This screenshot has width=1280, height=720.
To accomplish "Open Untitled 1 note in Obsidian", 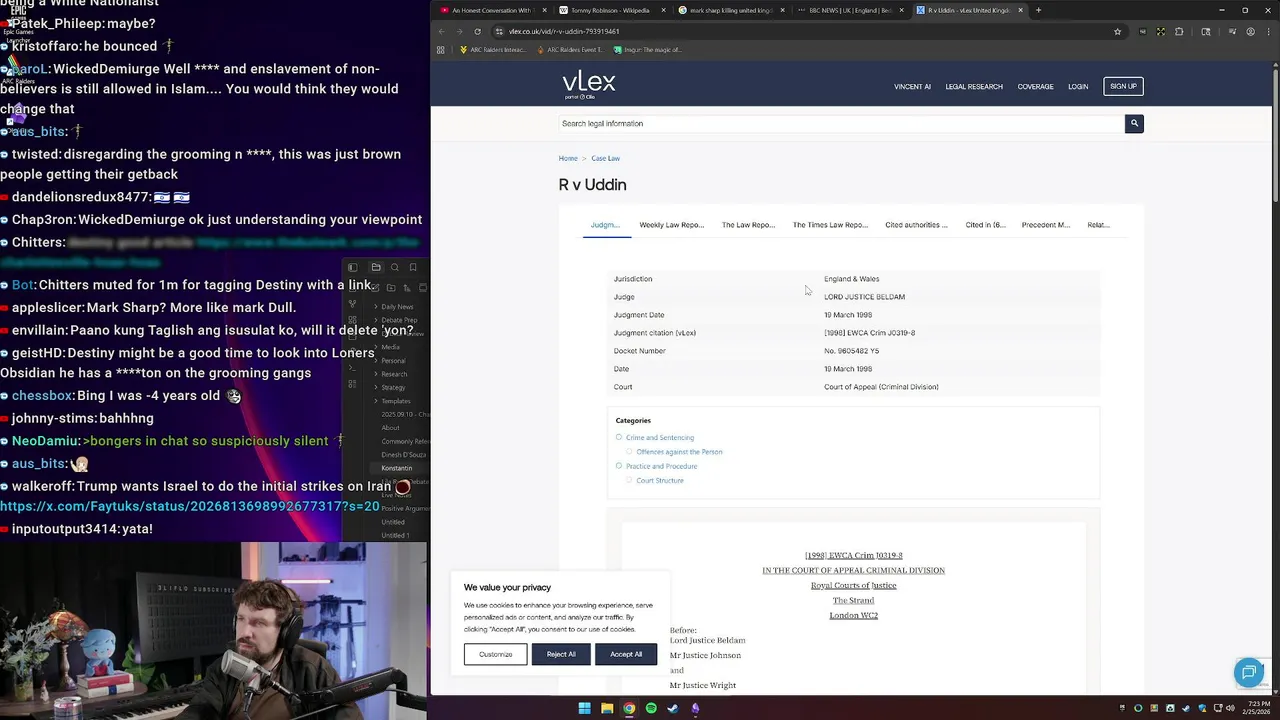I will coord(395,535).
